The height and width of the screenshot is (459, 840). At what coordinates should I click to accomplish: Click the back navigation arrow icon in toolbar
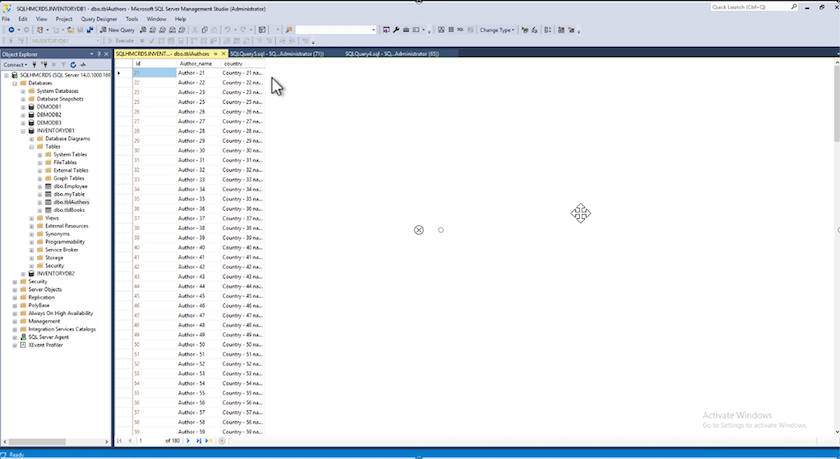pyautogui.click(x=11, y=30)
